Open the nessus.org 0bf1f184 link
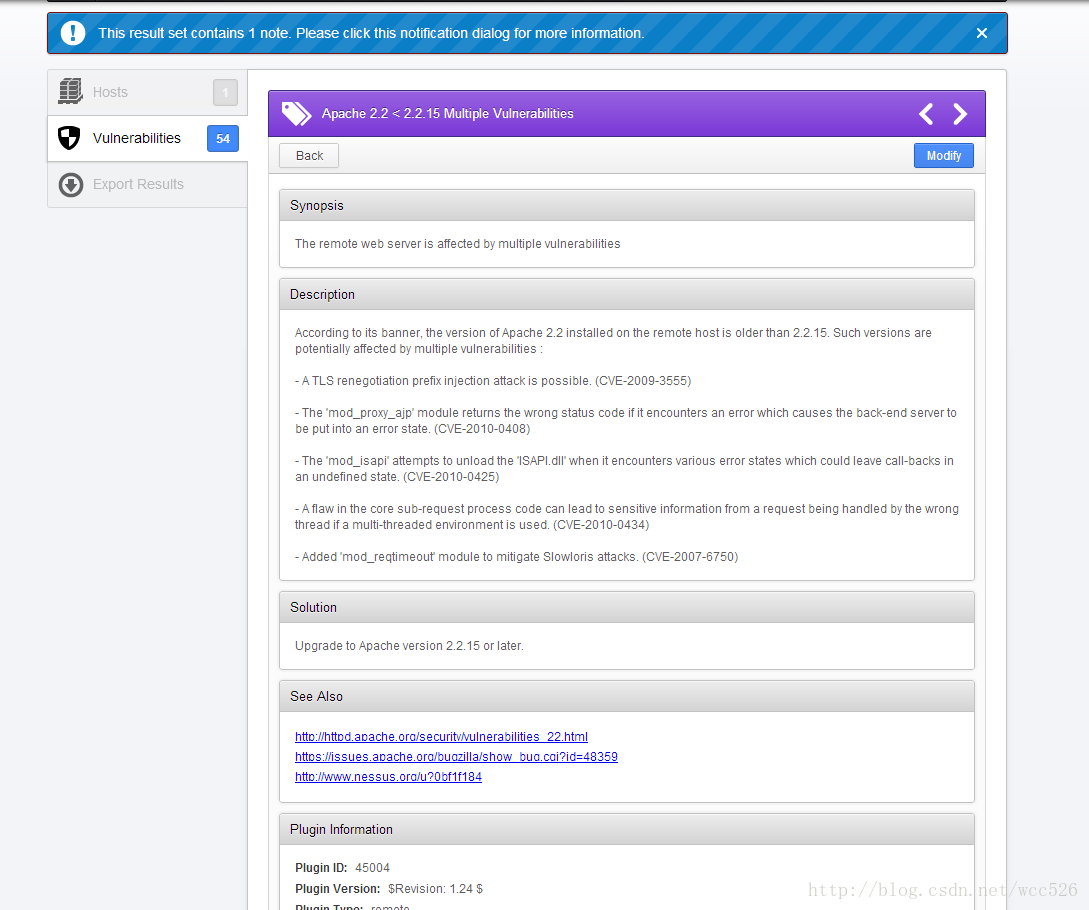This screenshot has width=1089, height=910. coord(388,777)
